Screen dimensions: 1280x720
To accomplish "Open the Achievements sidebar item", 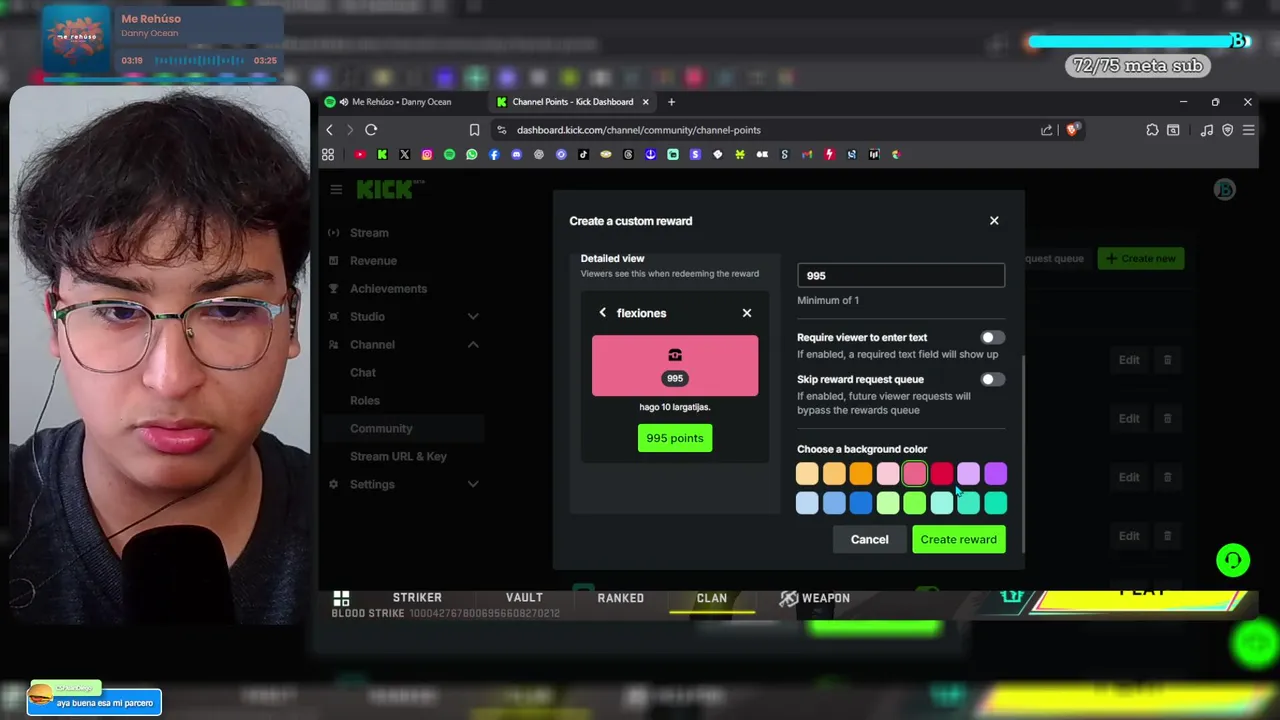I will [388, 289].
